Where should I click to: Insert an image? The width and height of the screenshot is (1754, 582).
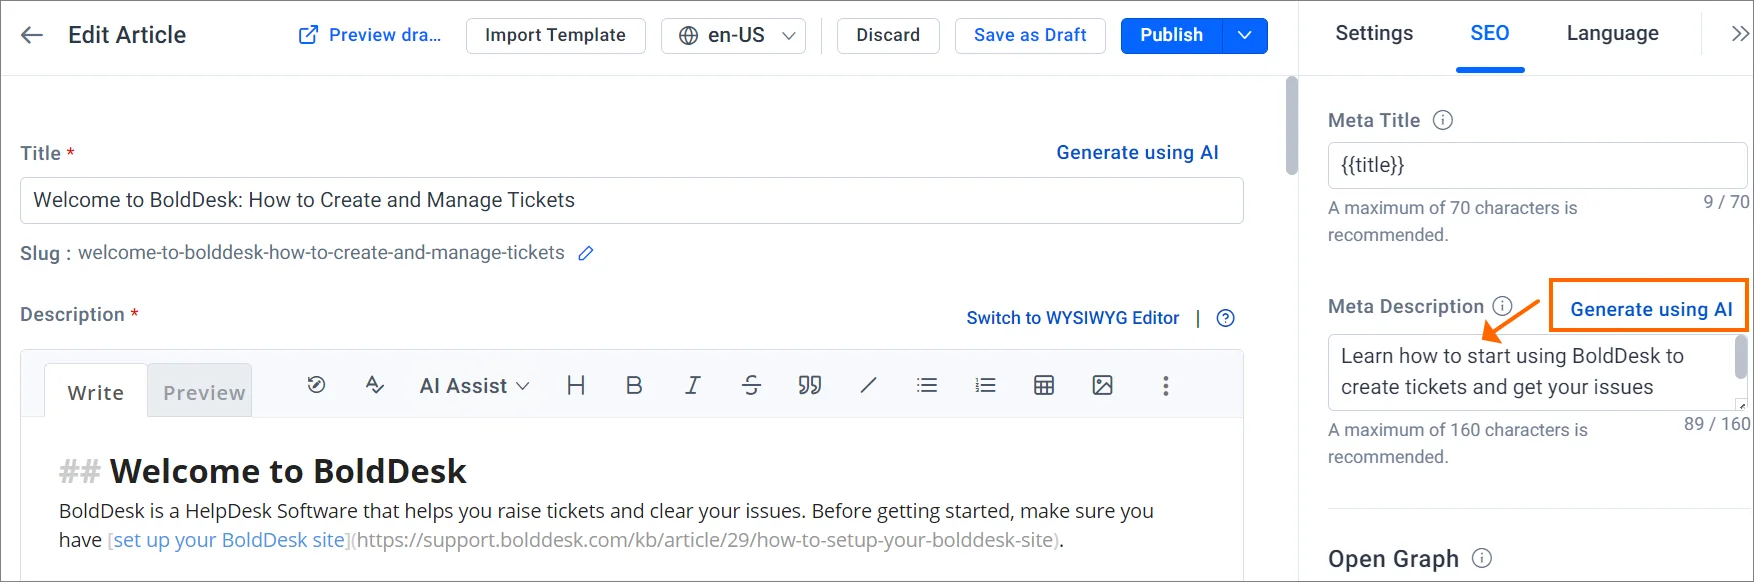pos(1103,385)
